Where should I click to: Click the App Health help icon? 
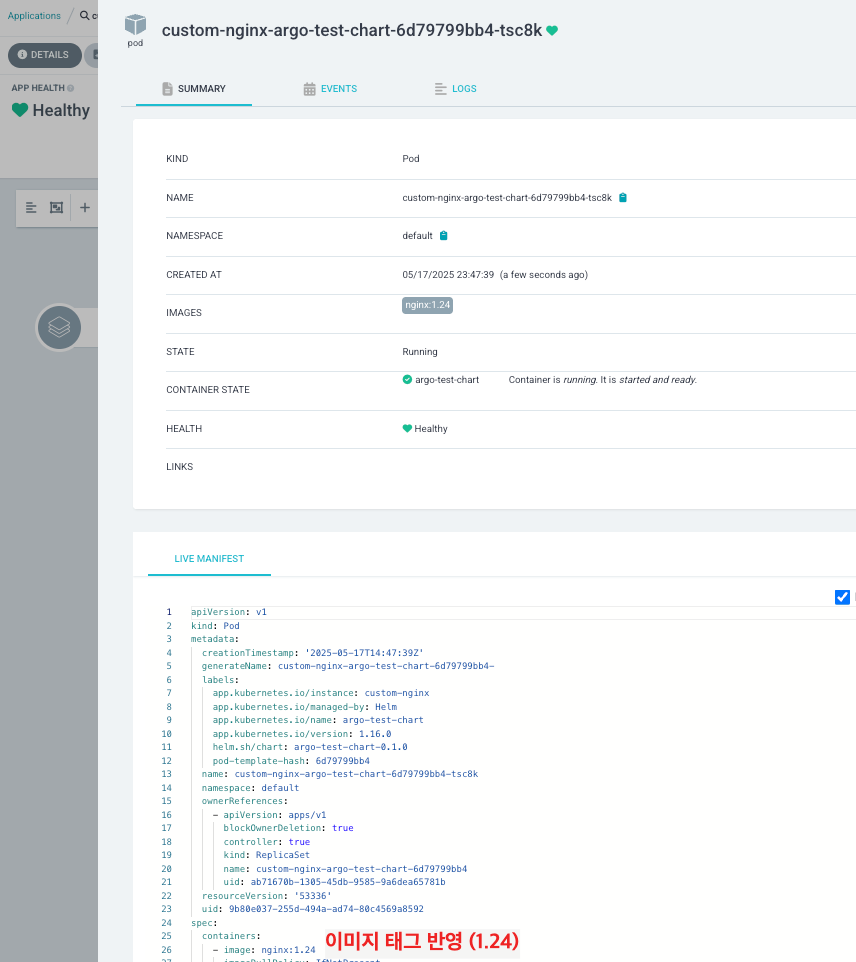(x=71, y=88)
